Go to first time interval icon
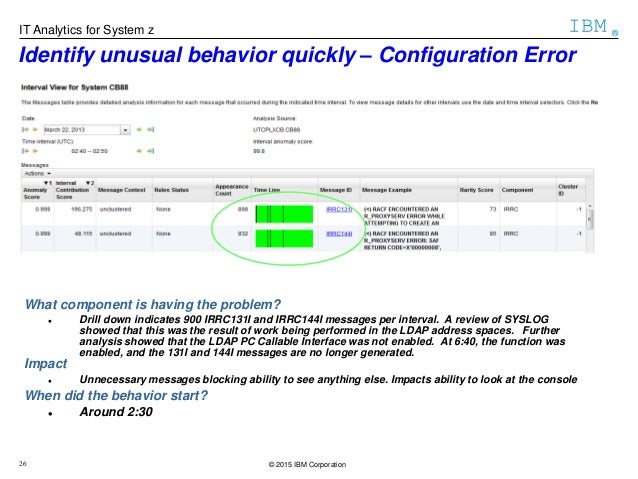The width and height of the screenshot is (638, 479). tap(25, 151)
